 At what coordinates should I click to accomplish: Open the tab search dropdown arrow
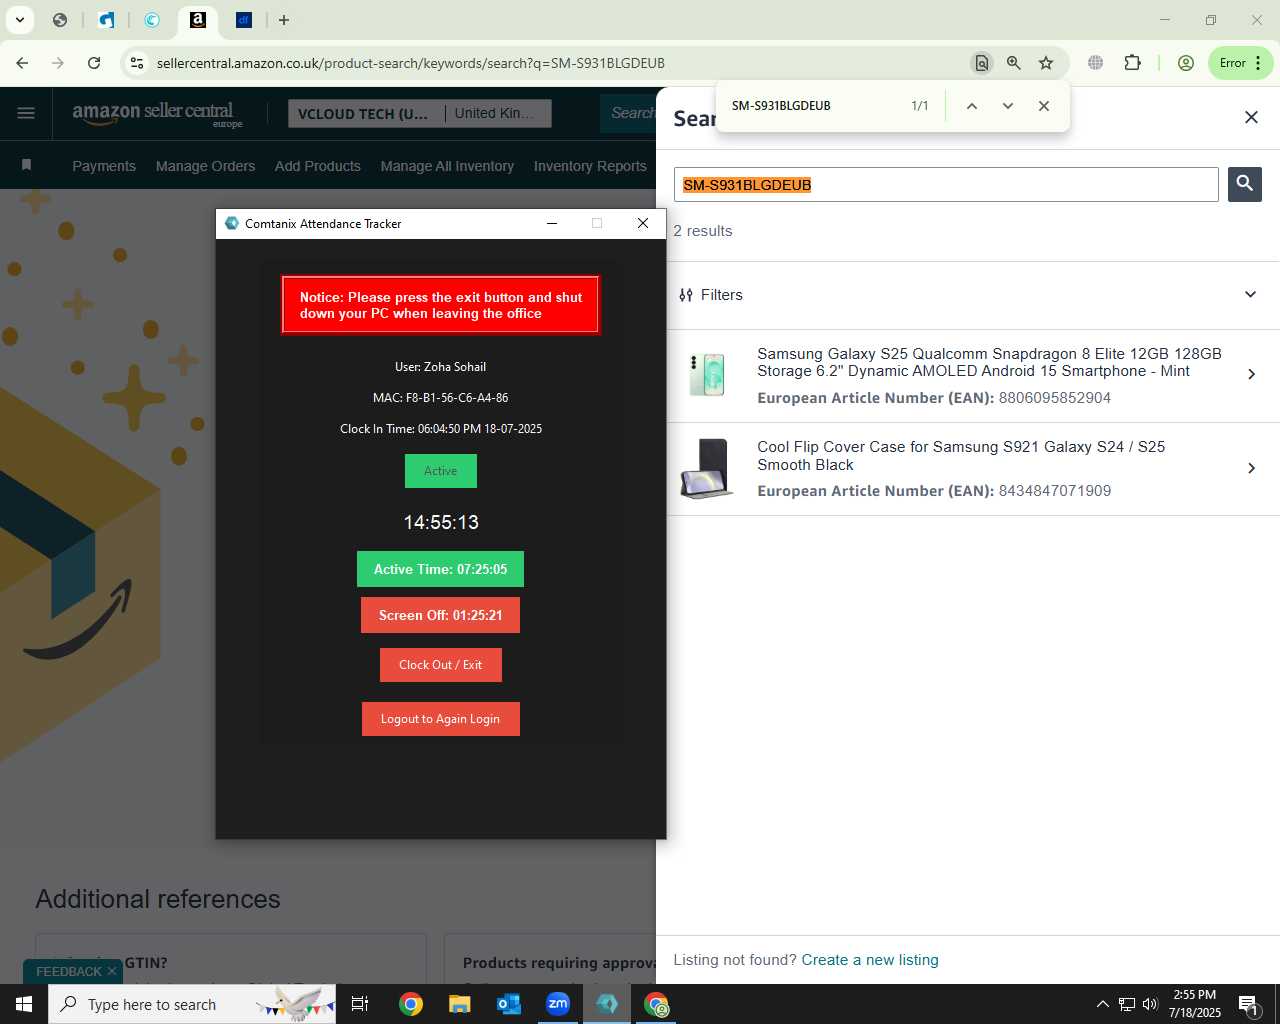19,20
